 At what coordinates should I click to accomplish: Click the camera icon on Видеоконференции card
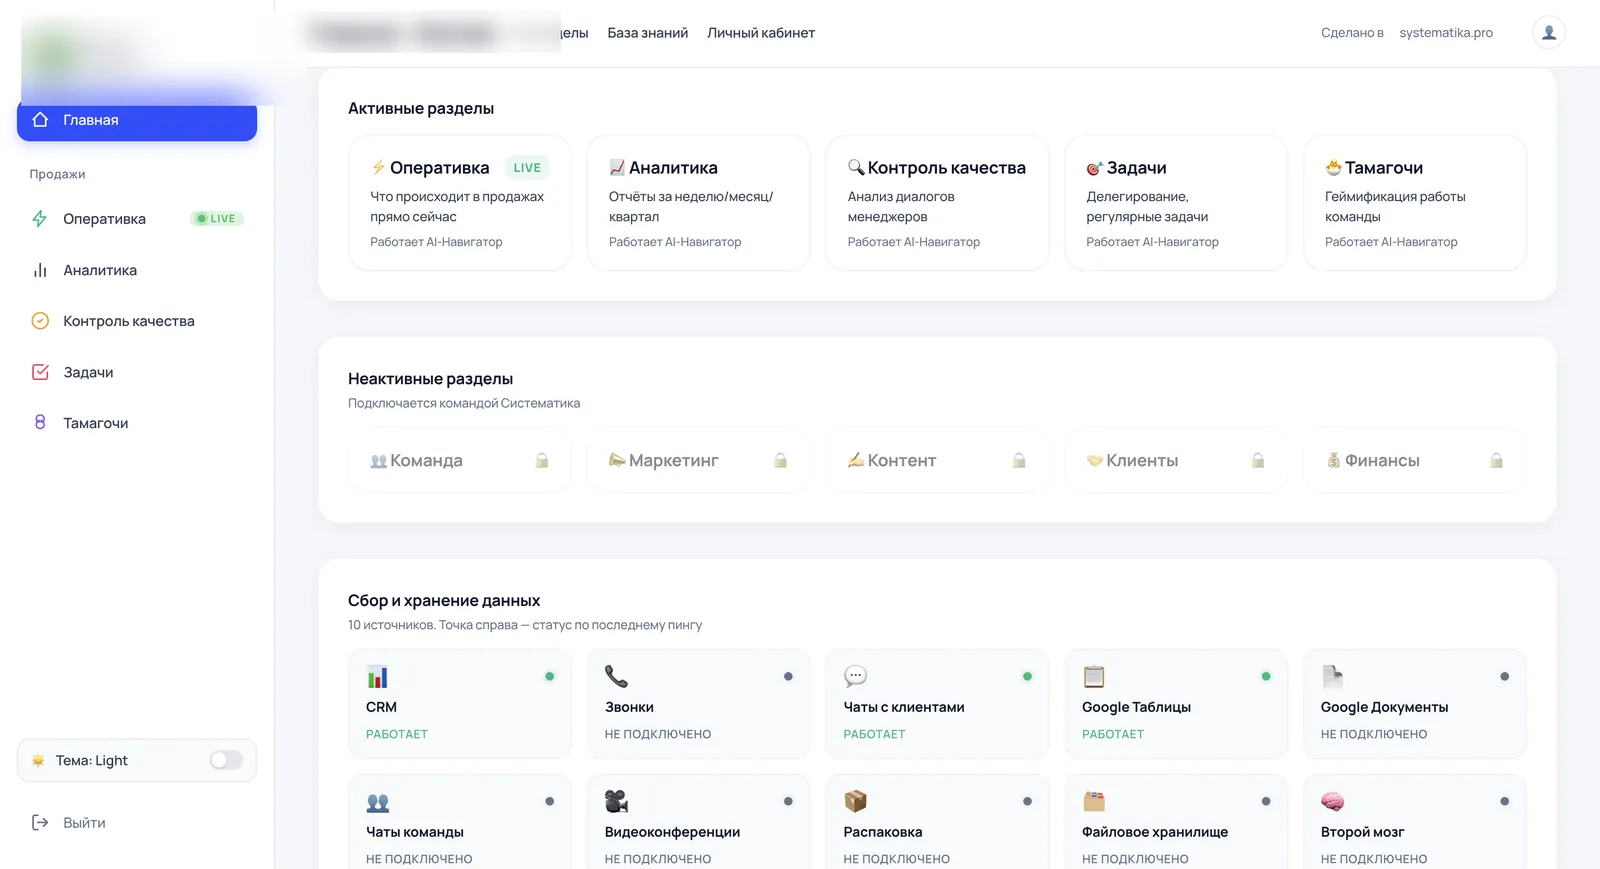(x=616, y=802)
